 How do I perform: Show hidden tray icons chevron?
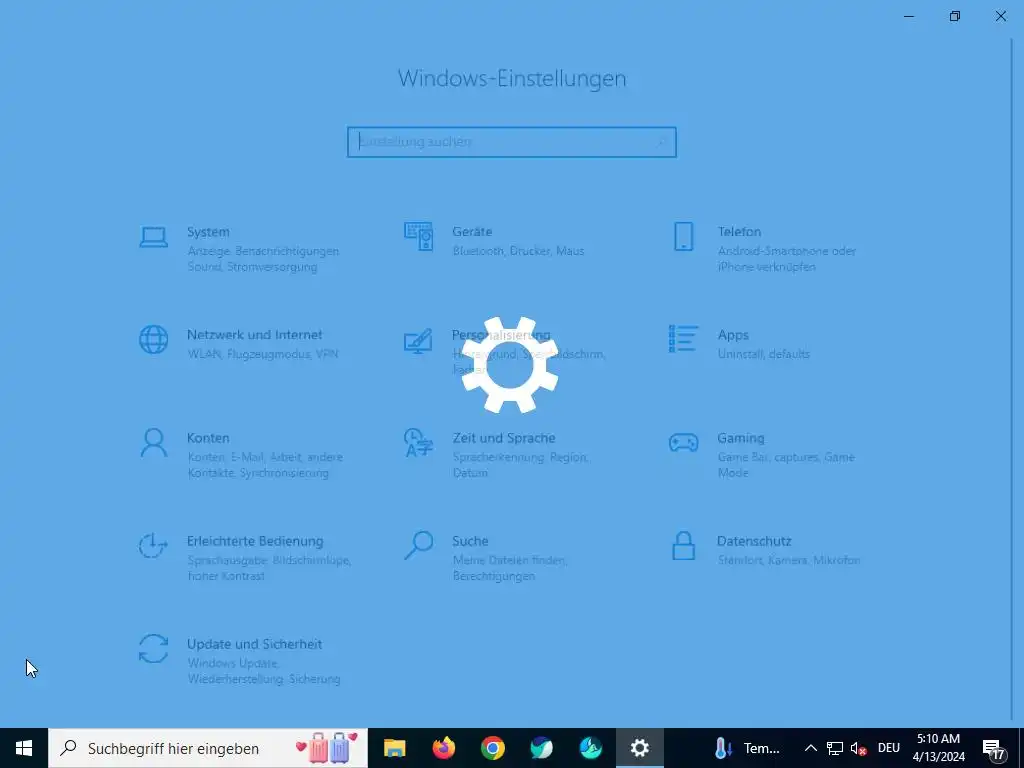coord(810,748)
